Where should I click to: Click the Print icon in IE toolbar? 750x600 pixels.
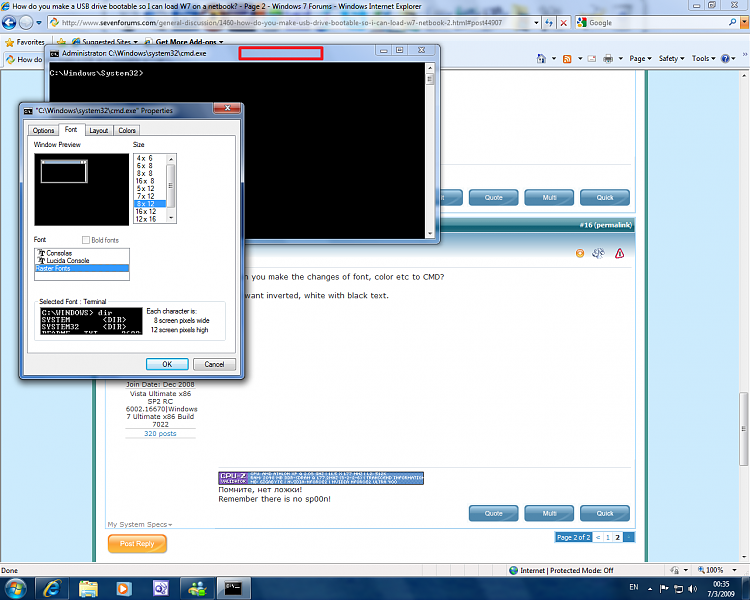click(x=608, y=58)
